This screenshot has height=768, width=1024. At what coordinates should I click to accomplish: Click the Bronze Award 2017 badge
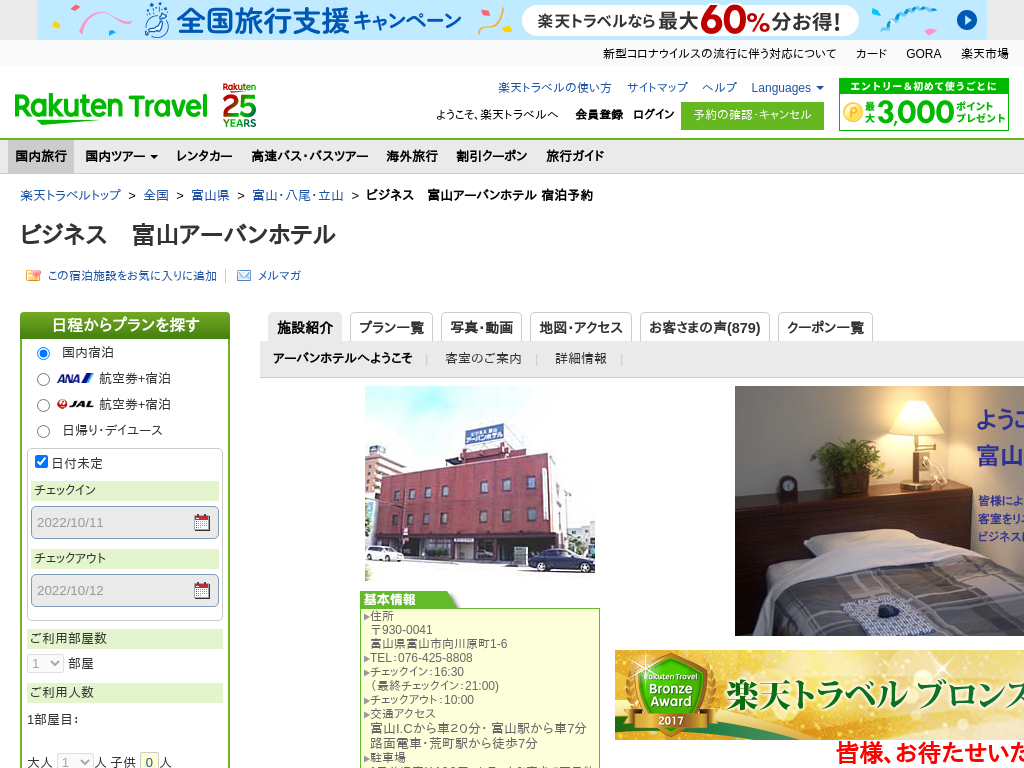pos(671,695)
